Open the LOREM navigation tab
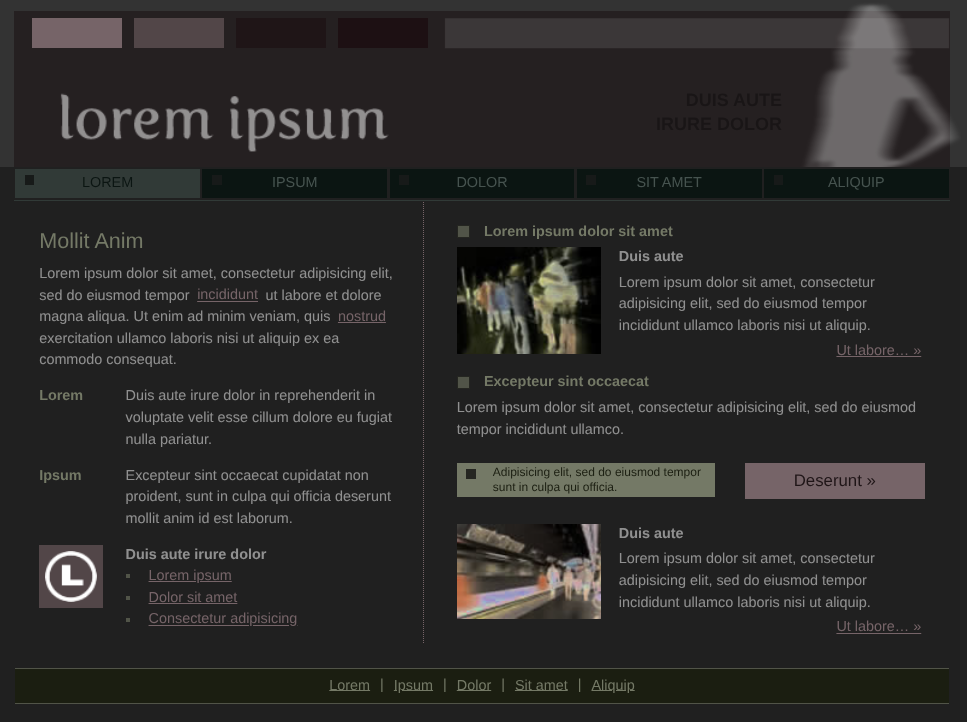Viewport: 967px width, 722px height. 107,182
